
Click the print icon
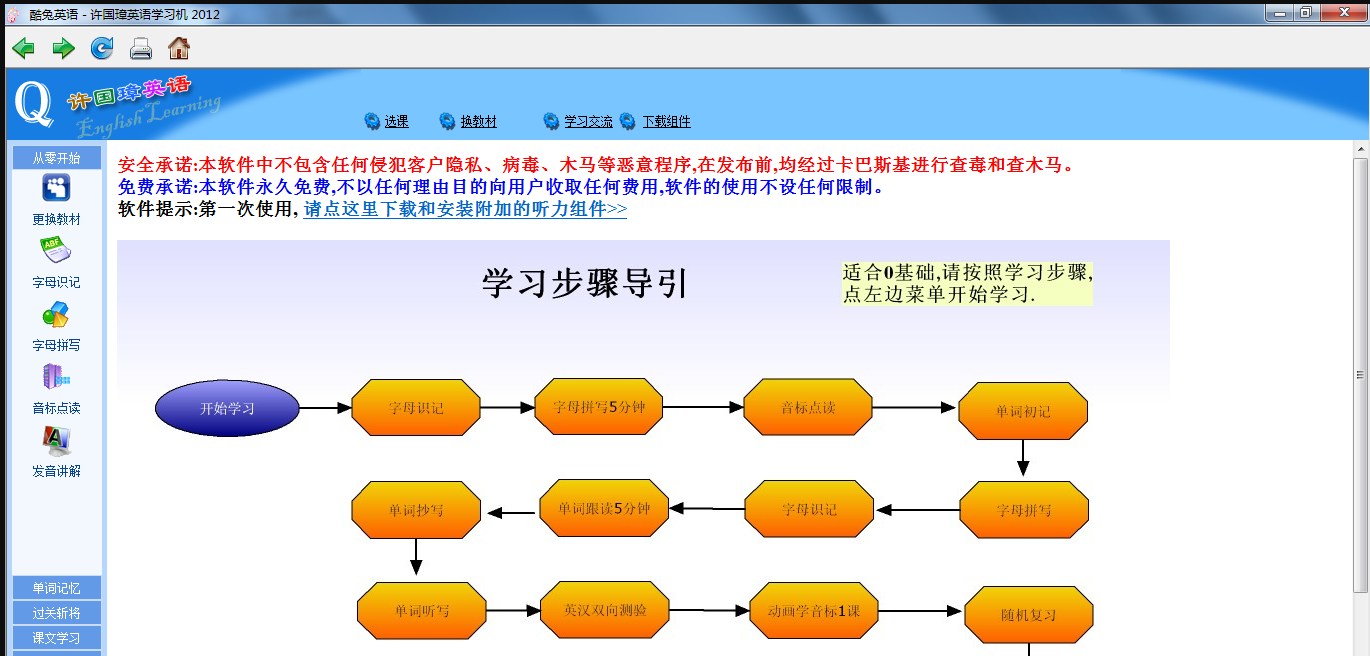point(139,47)
